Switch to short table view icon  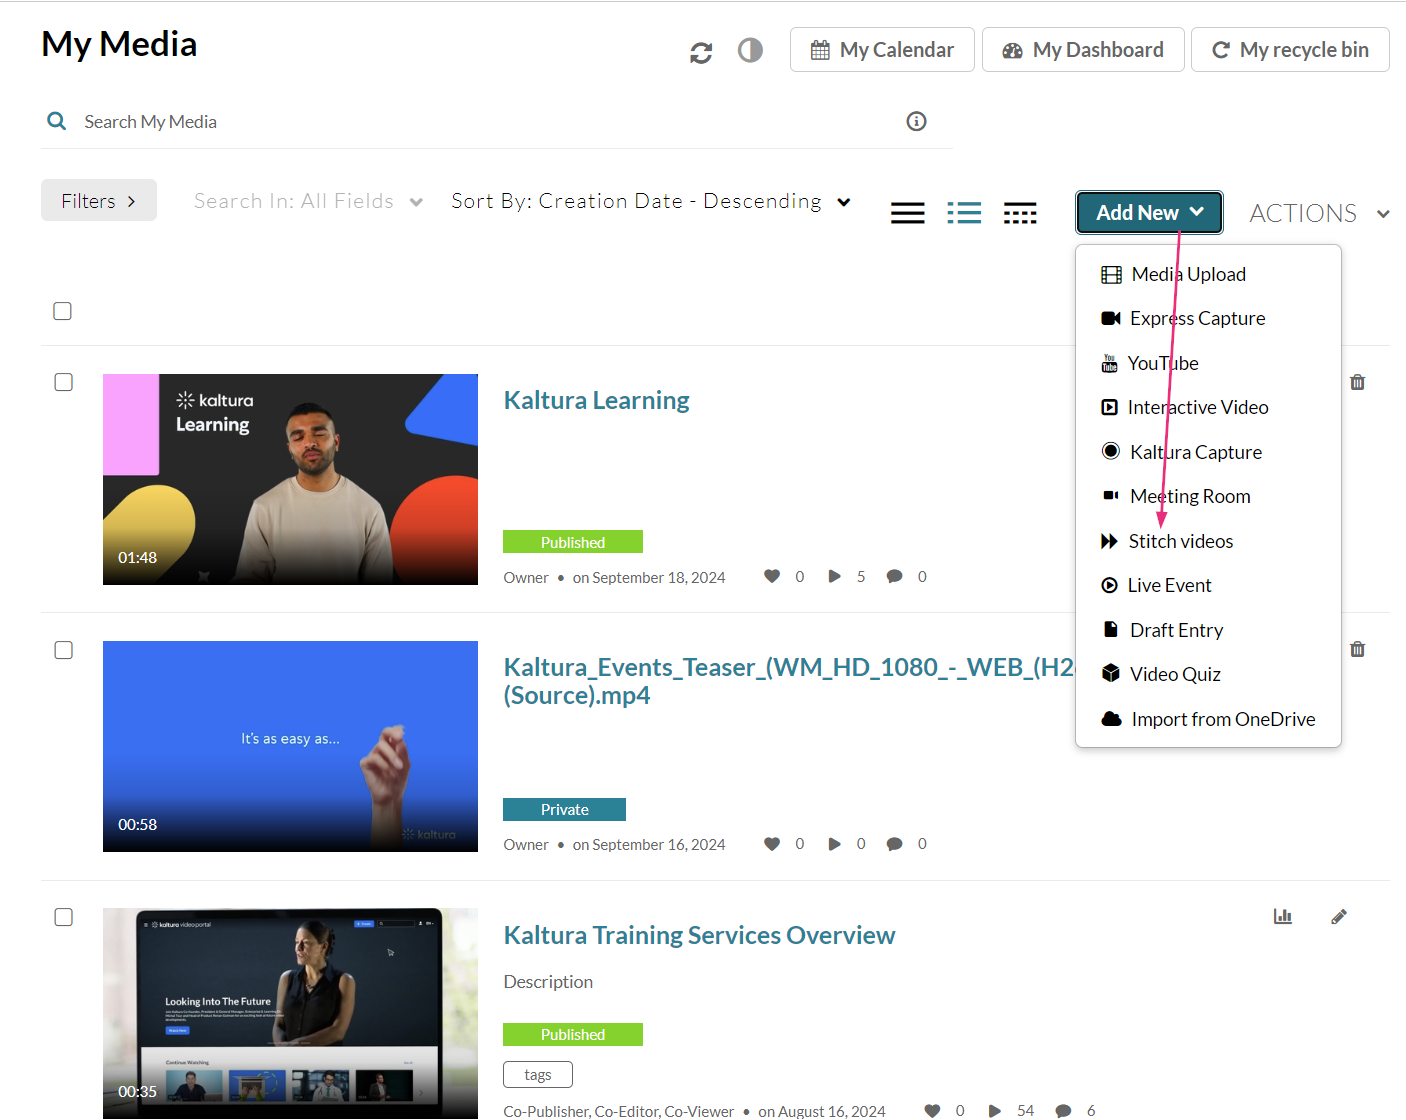tap(1020, 213)
